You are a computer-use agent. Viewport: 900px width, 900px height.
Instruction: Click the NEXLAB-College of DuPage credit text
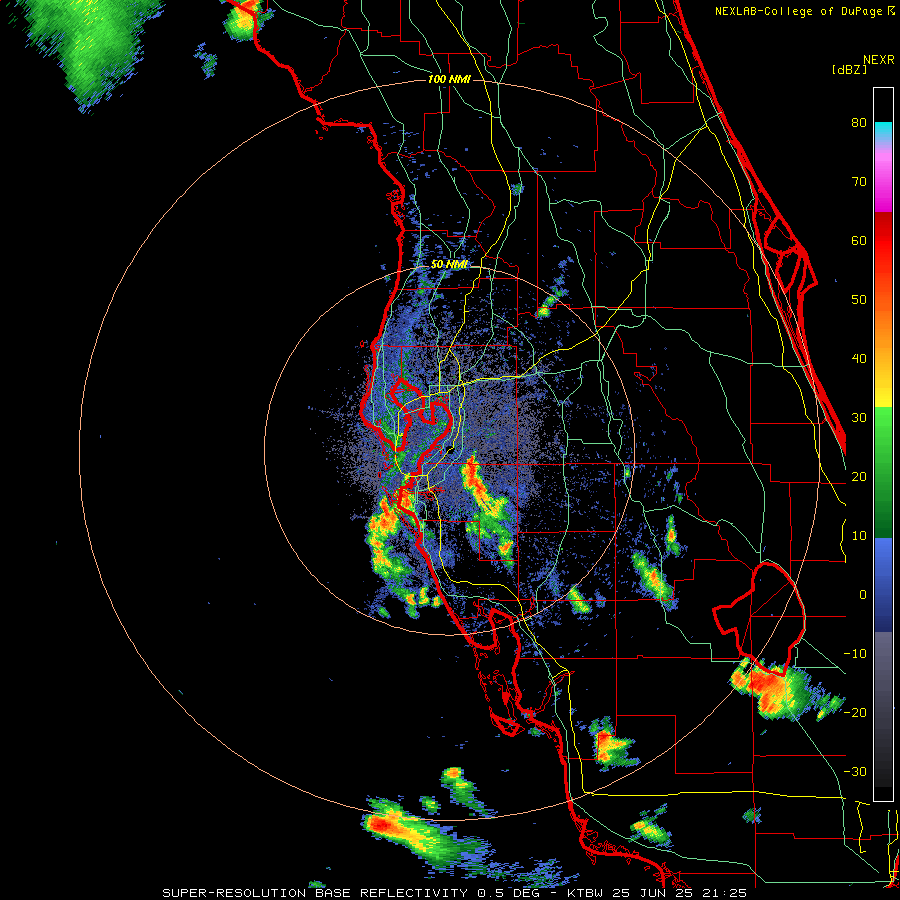(x=798, y=11)
